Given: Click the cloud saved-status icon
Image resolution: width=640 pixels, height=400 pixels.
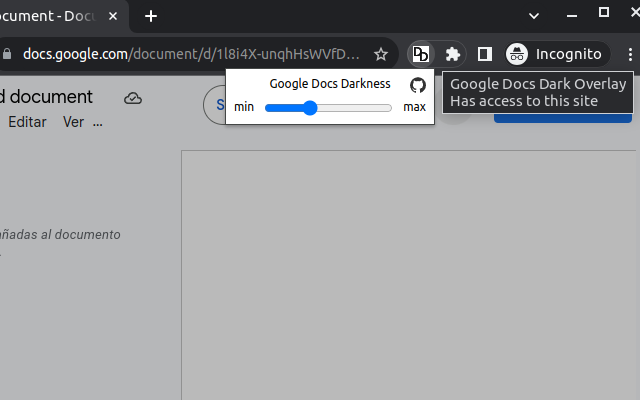Looking at the screenshot, I should click(x=133, y=98).
